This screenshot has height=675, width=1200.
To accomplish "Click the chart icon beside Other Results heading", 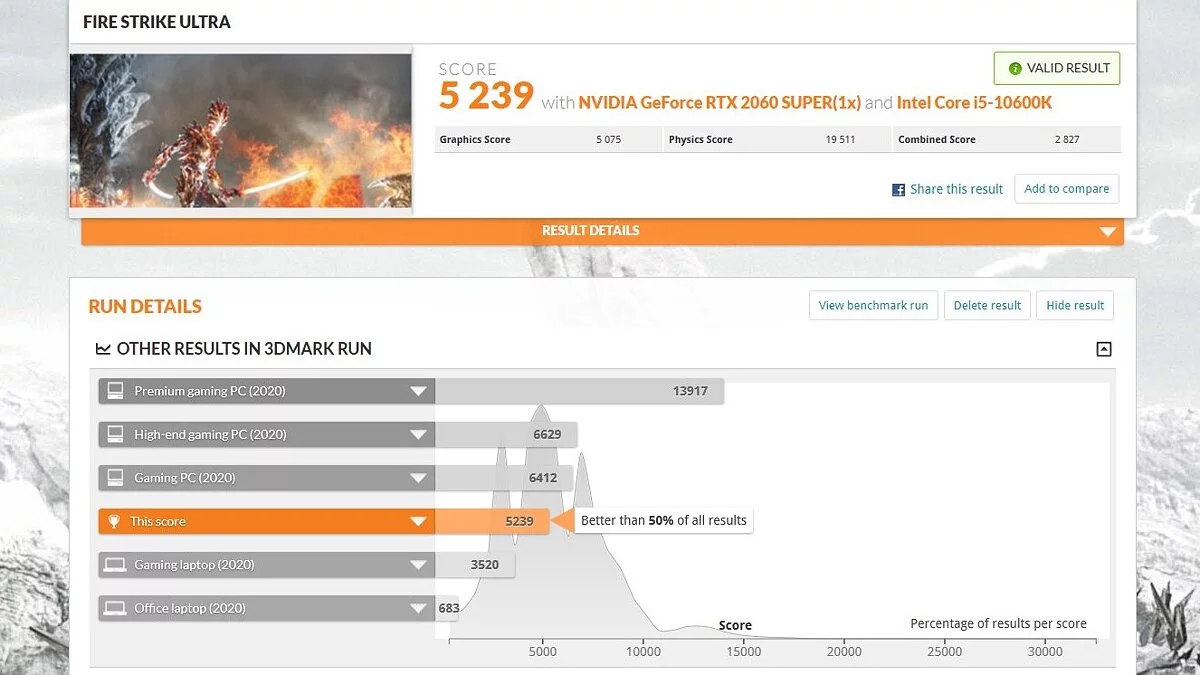I will (x=103, y=349).
